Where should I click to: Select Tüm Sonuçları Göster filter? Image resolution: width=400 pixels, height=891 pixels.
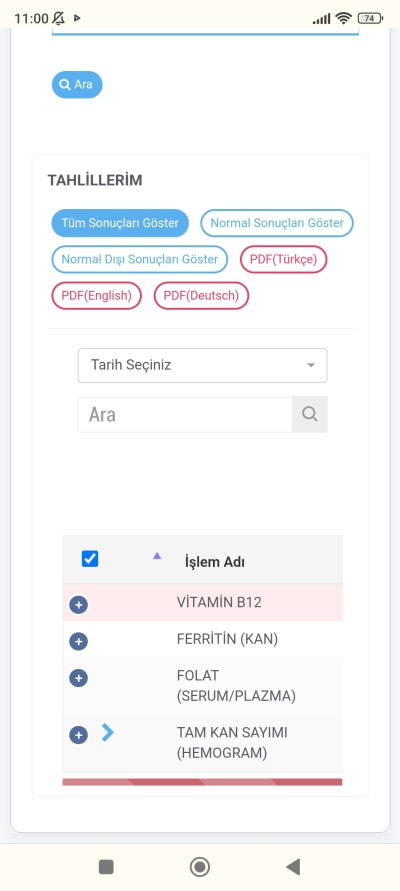point(120,223)
